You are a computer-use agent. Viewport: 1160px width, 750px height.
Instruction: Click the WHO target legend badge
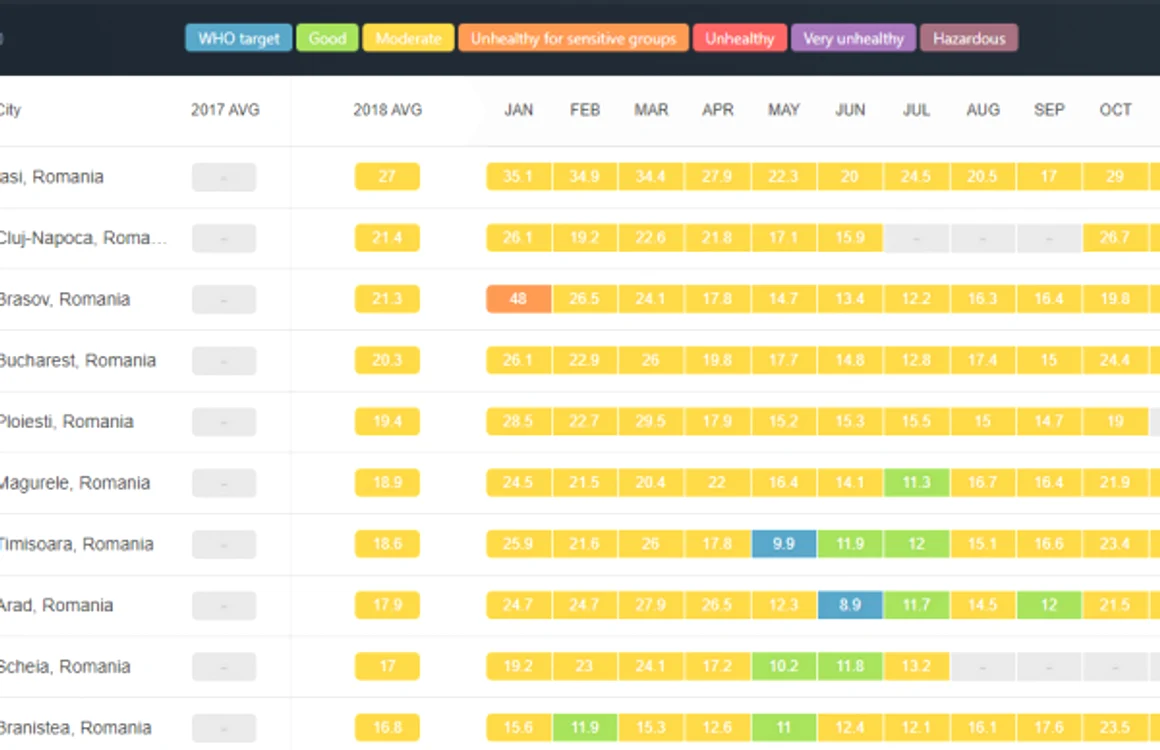[x=238, y=38]
